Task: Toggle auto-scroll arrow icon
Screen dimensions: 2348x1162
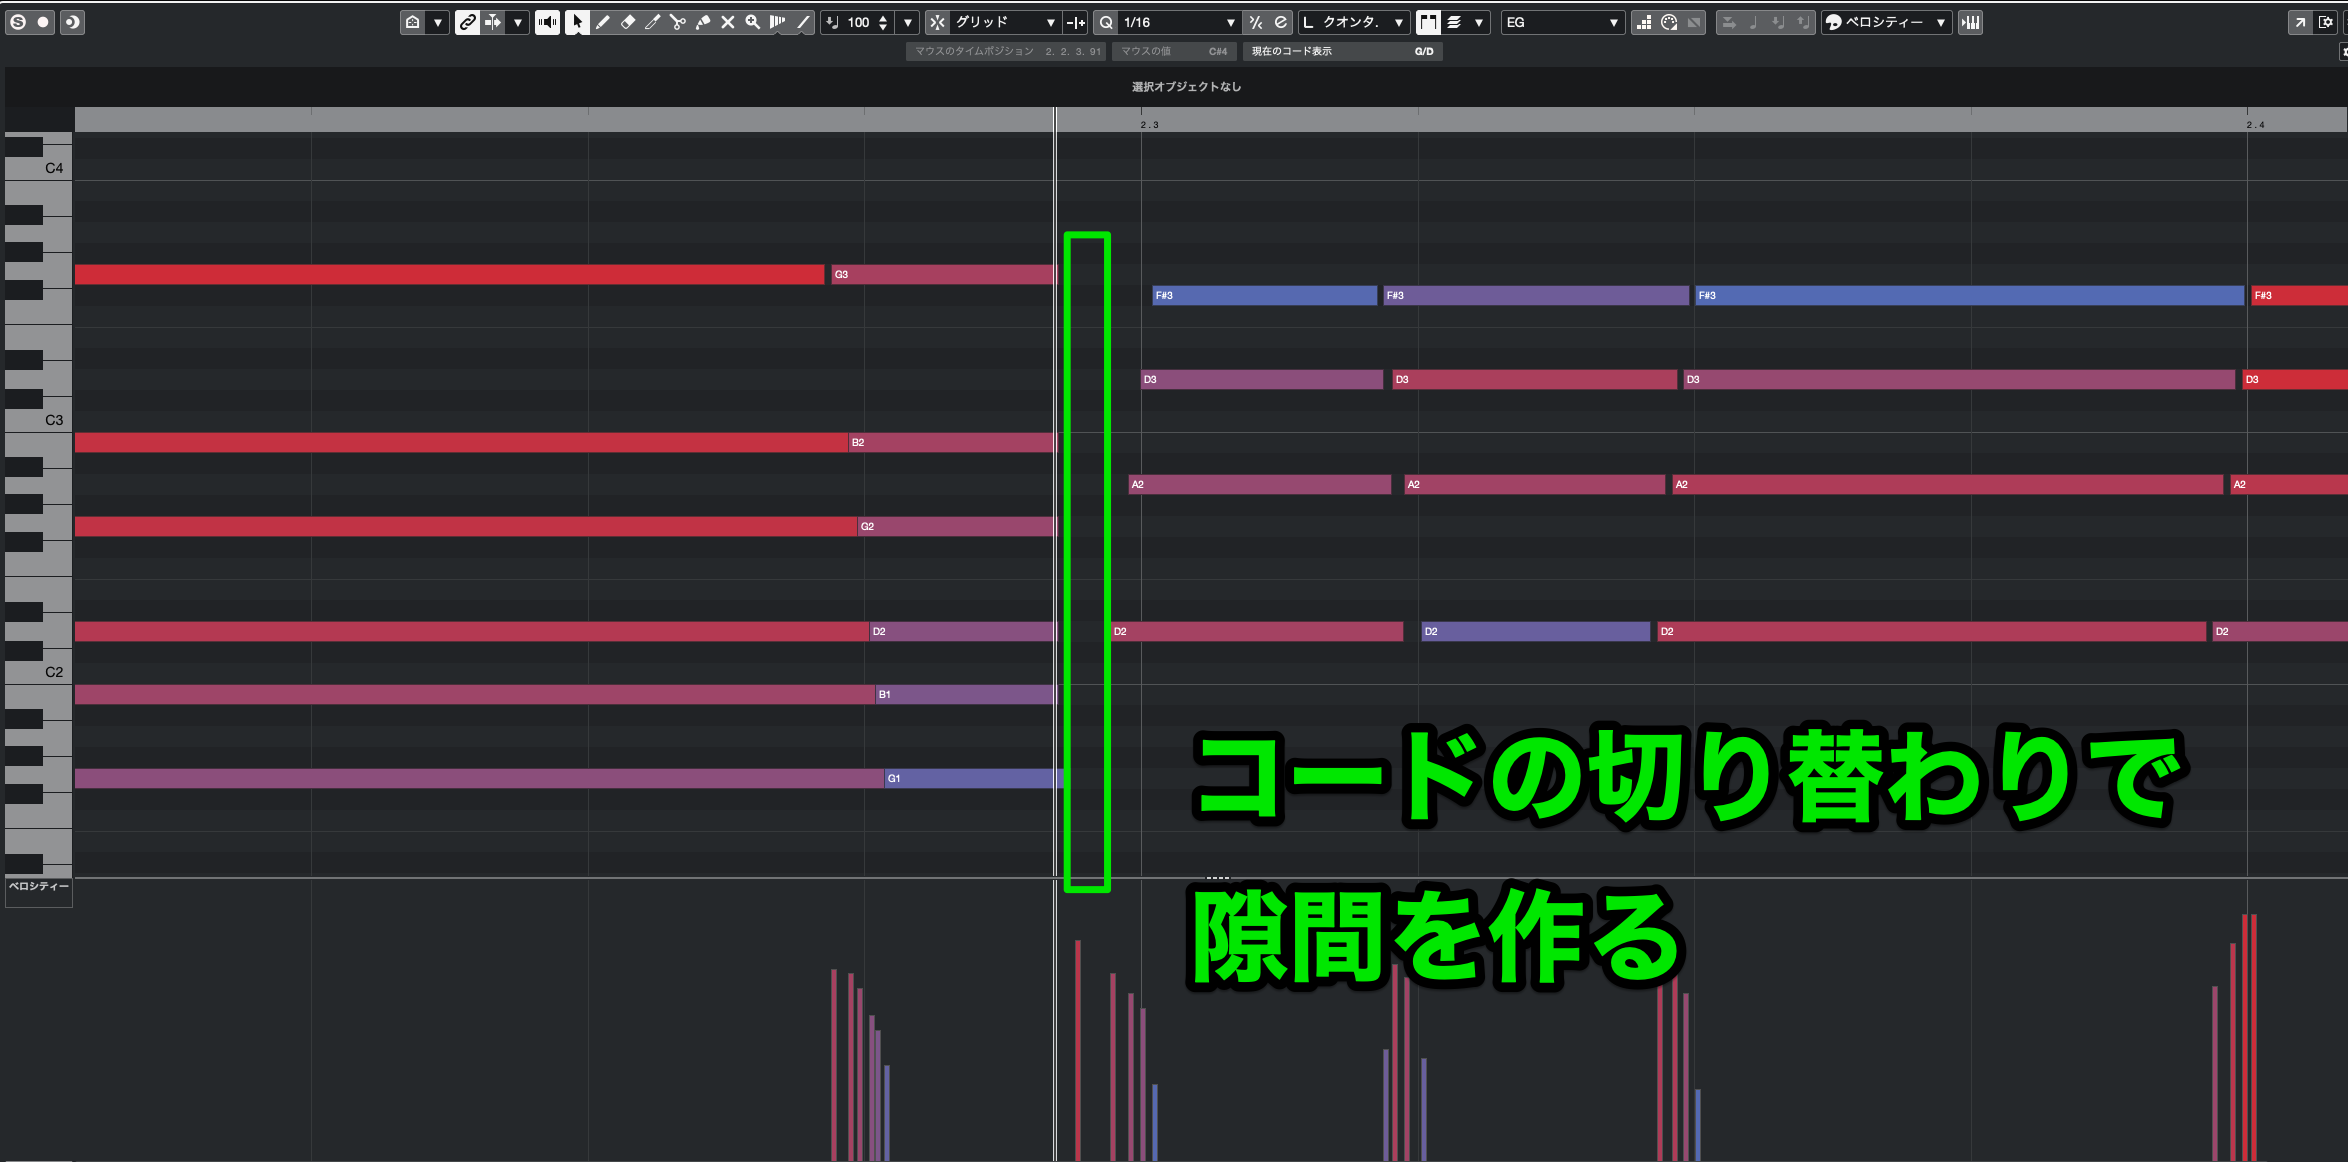Action: point(493,22)
